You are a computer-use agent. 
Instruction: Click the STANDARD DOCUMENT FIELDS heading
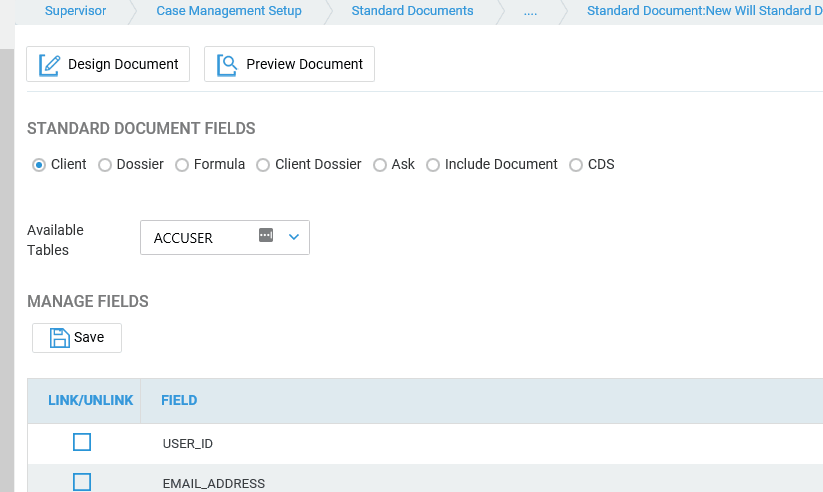141,129
